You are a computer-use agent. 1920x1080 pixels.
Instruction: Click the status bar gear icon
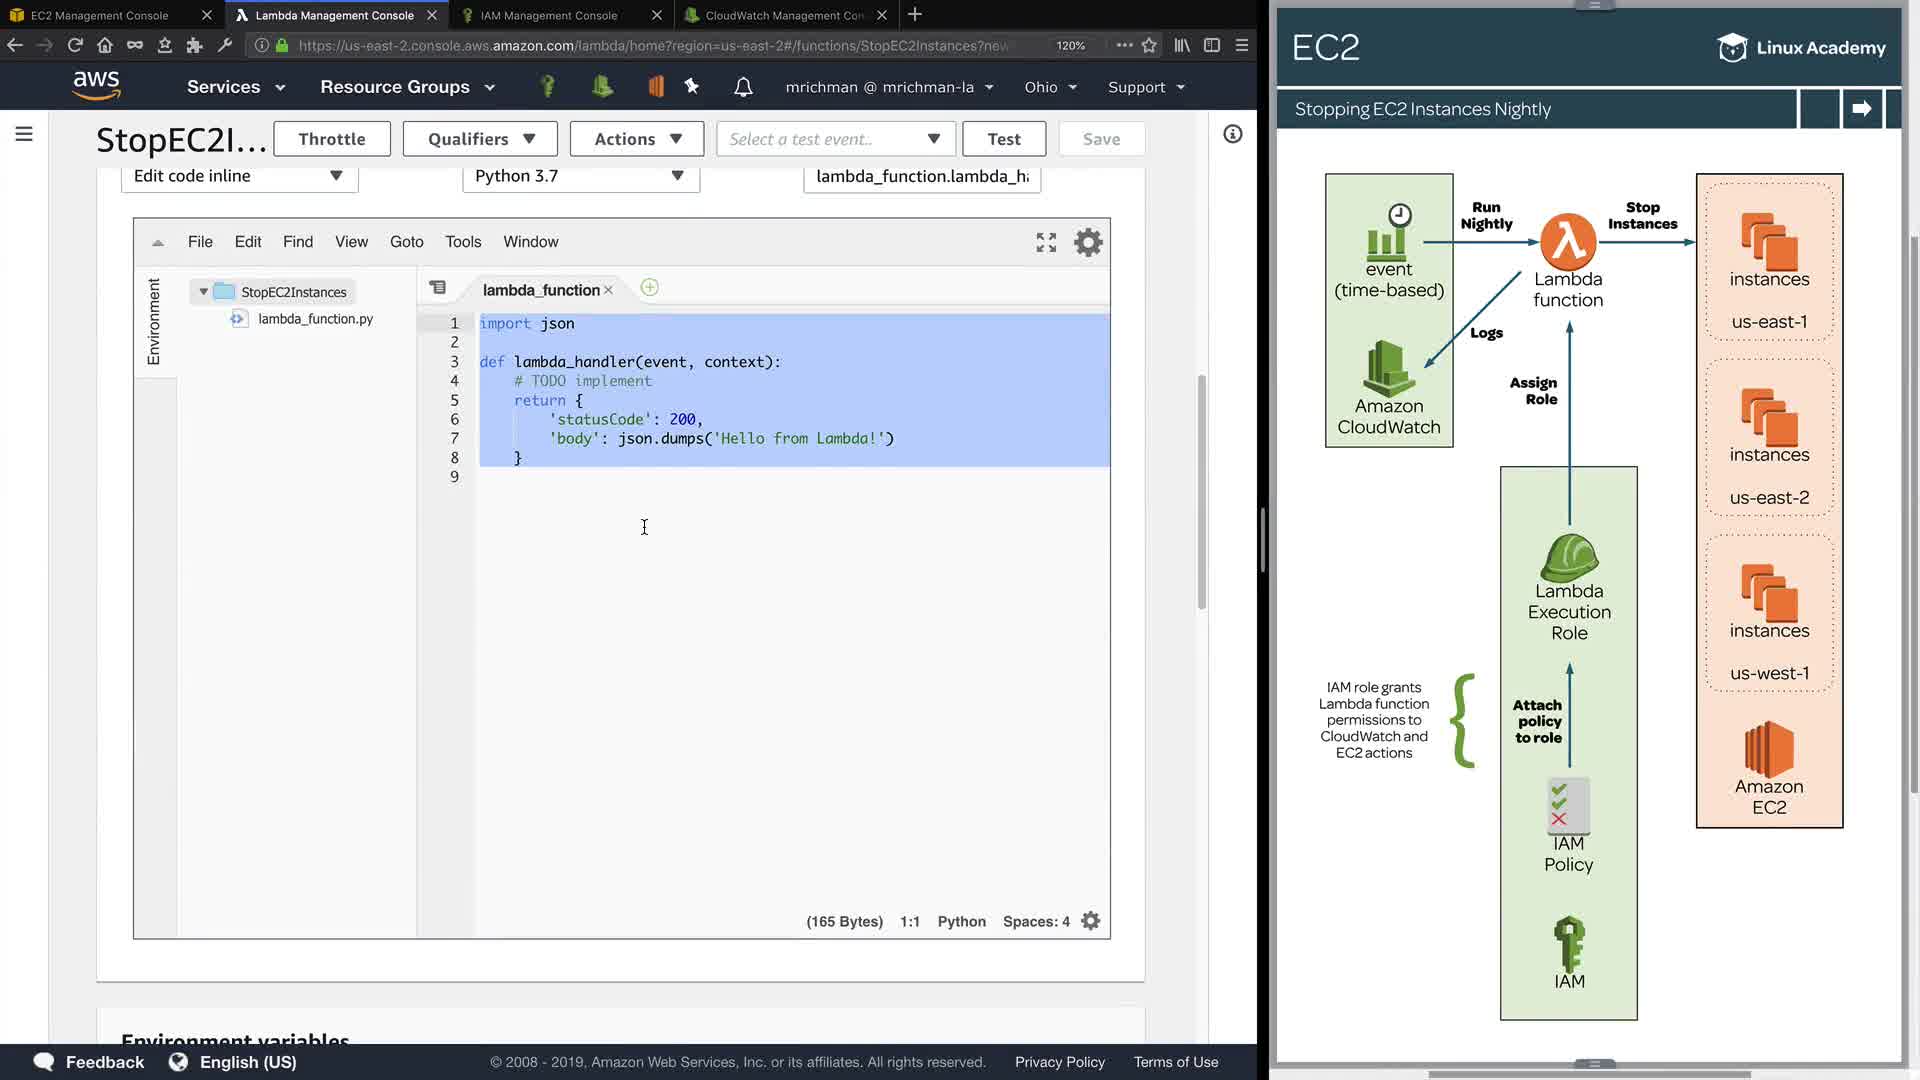1091,921
